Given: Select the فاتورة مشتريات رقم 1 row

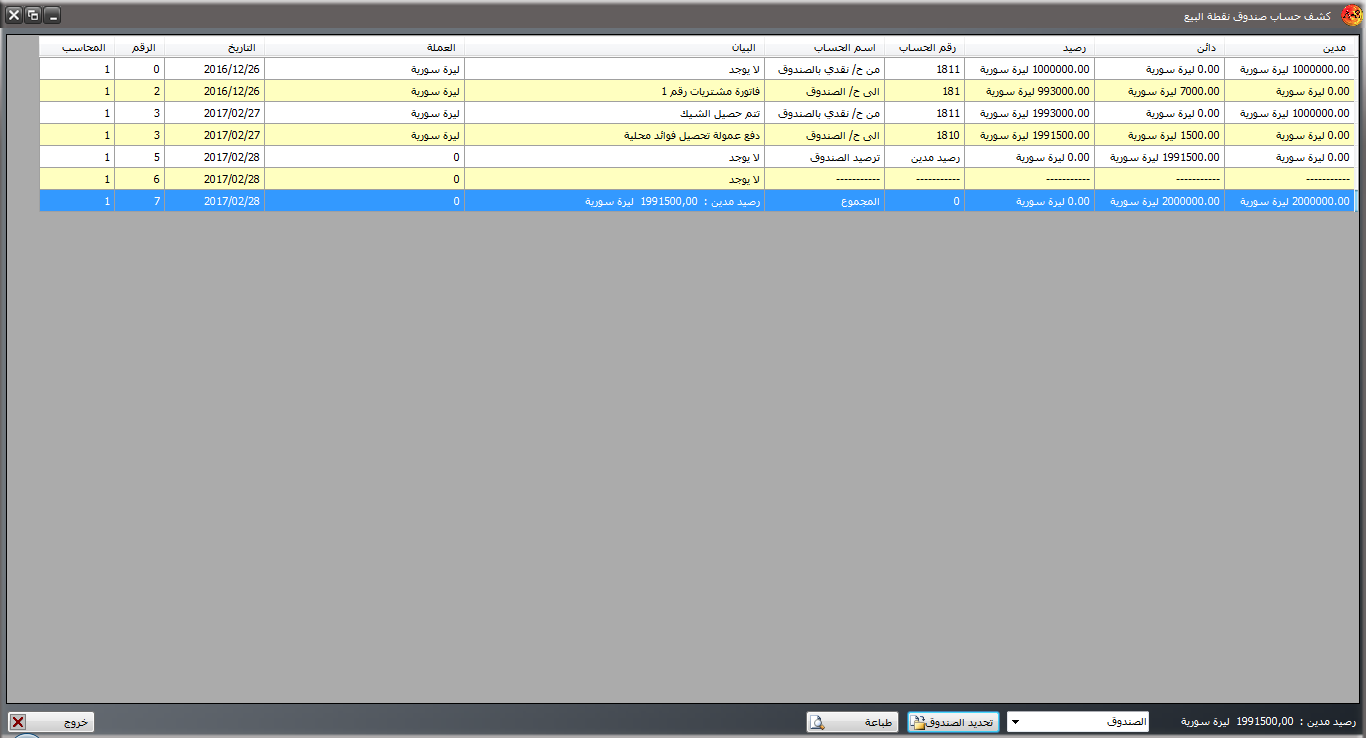Looking at the screenshot, I should coord(614,91).
